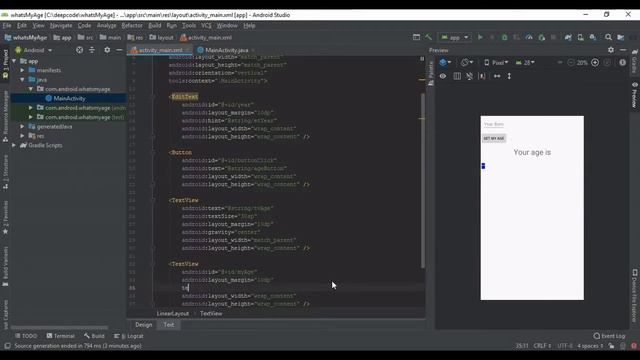
Task: Open the Logcat tool window
Action: [129, 336]
